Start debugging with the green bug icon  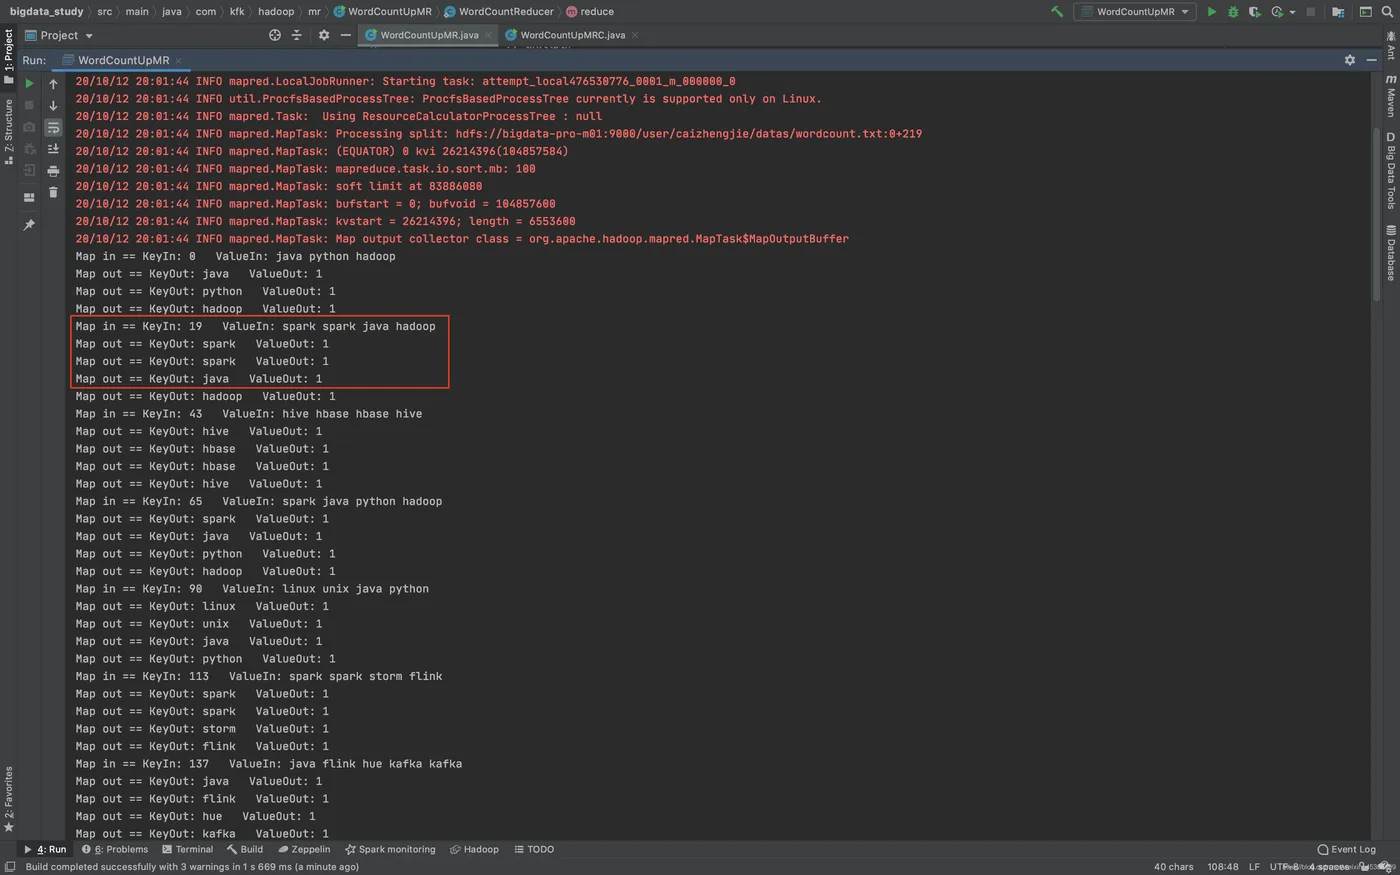1233,12
